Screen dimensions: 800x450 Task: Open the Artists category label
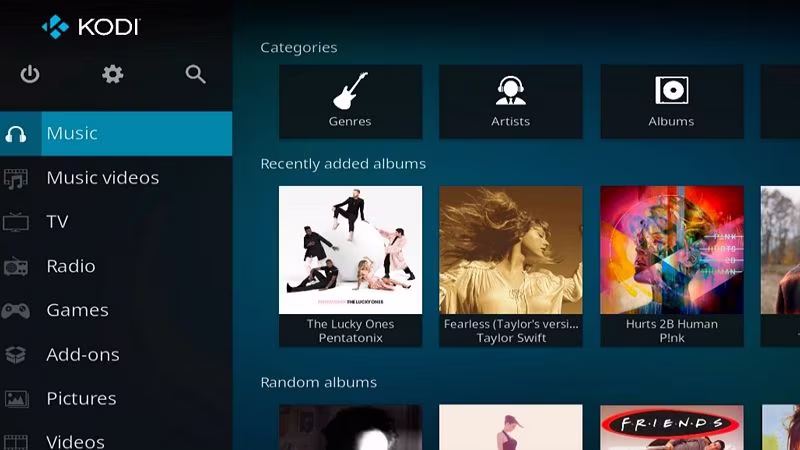coord(511,121)
